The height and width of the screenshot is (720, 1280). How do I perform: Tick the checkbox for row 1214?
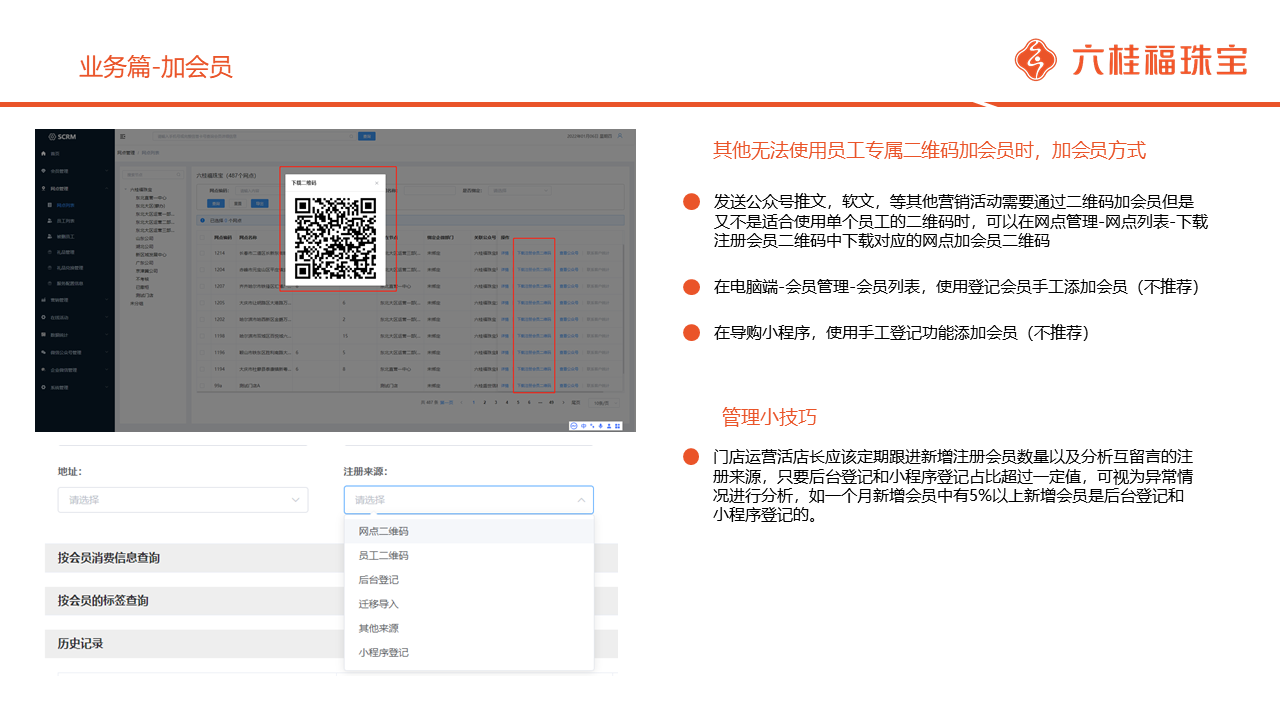pos(204,254)
